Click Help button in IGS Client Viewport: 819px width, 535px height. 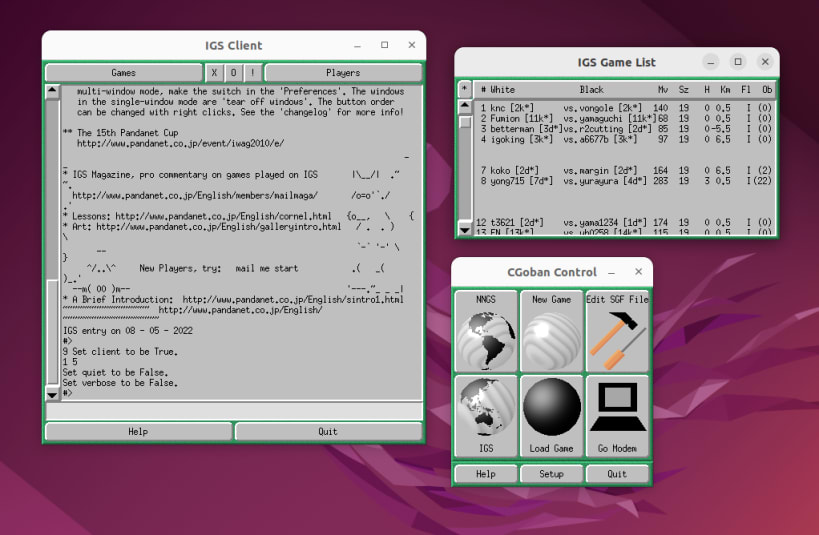(x=138, y=432)
